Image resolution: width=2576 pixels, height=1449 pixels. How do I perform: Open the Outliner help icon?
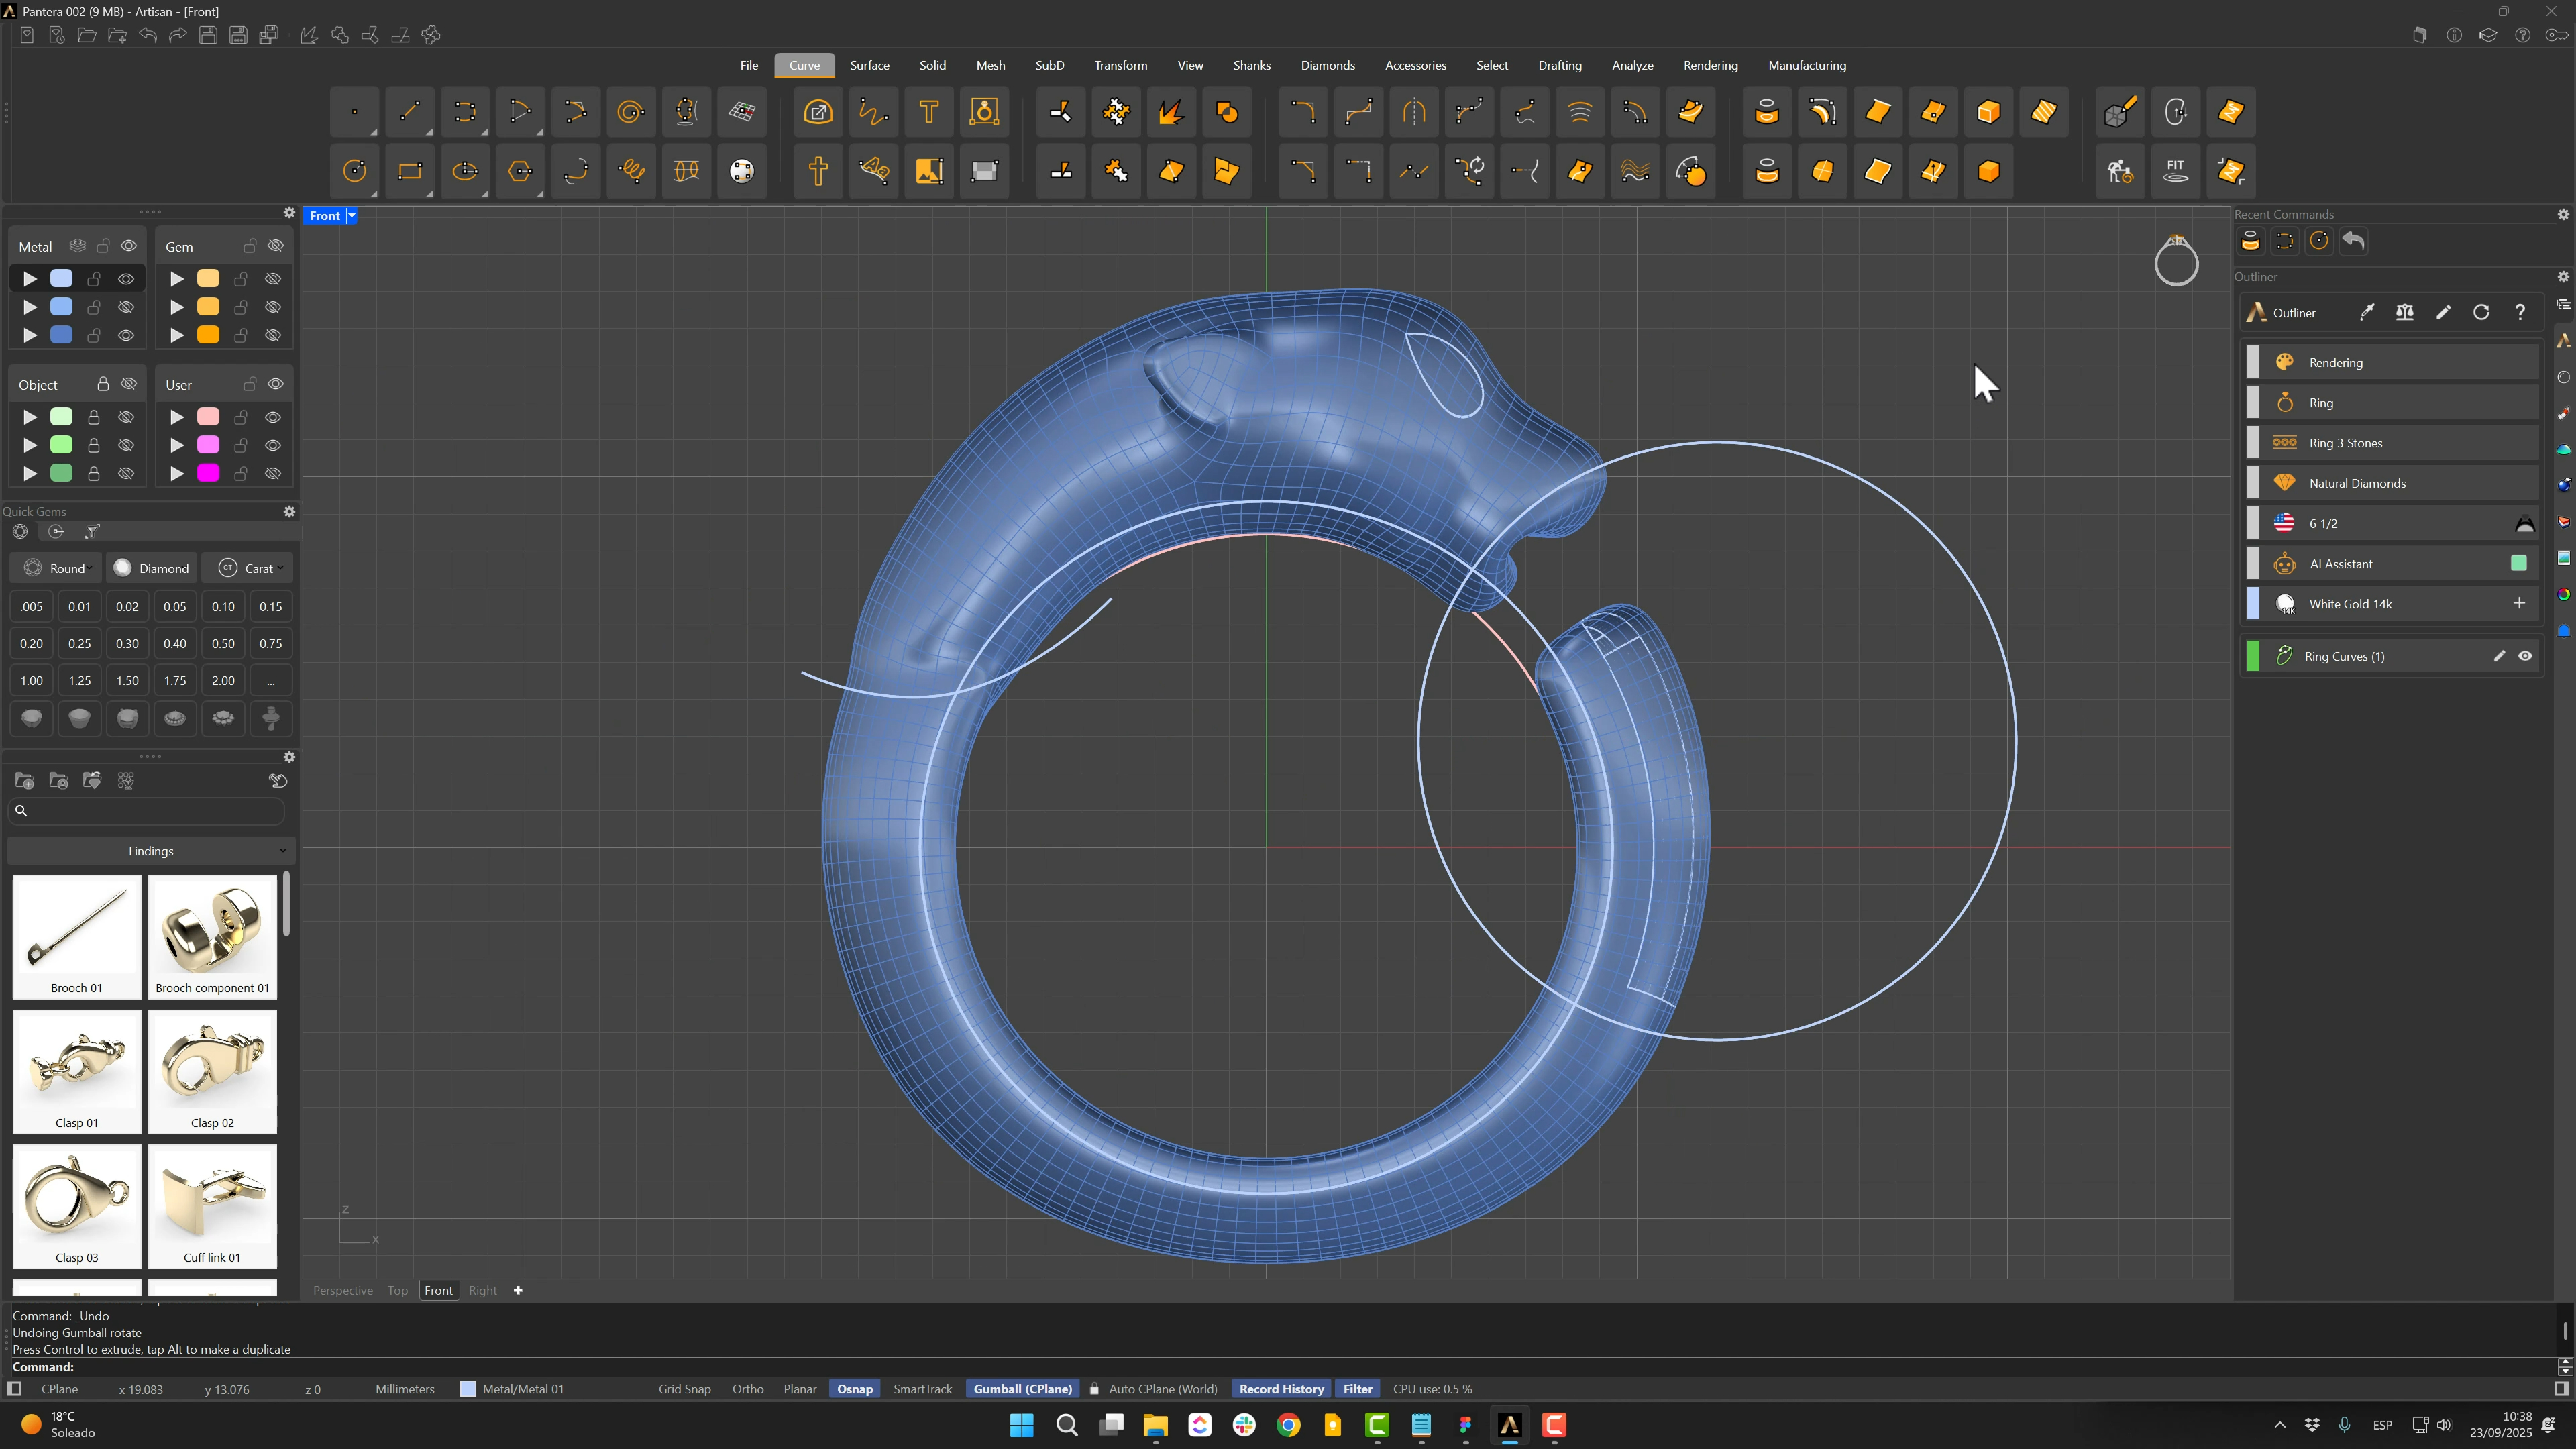tap(2520, 313)
